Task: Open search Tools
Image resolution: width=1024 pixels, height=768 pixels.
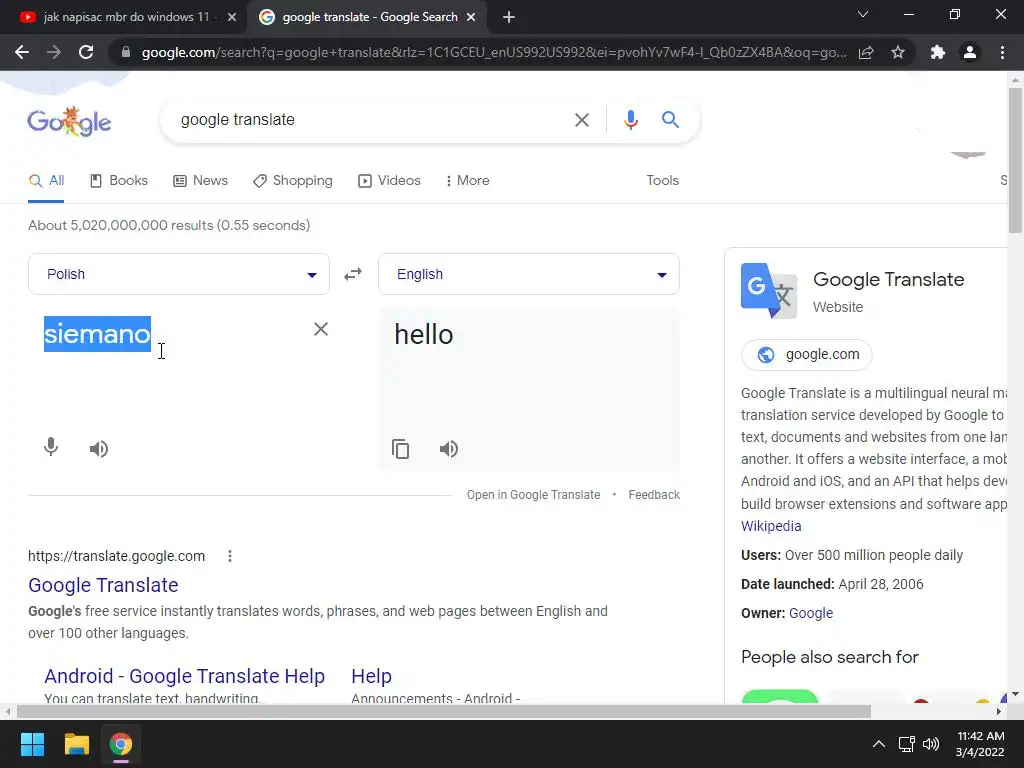Action: [662, 181]
